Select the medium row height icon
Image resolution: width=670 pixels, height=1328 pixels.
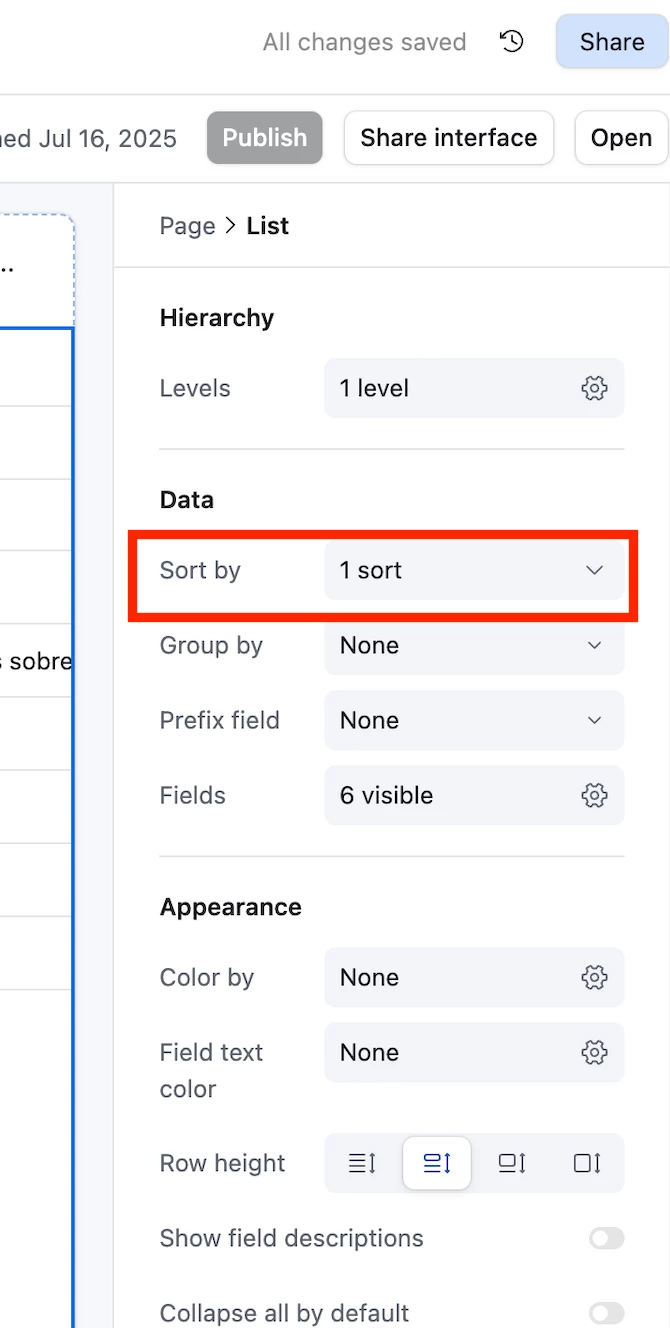coord(437,1163)
